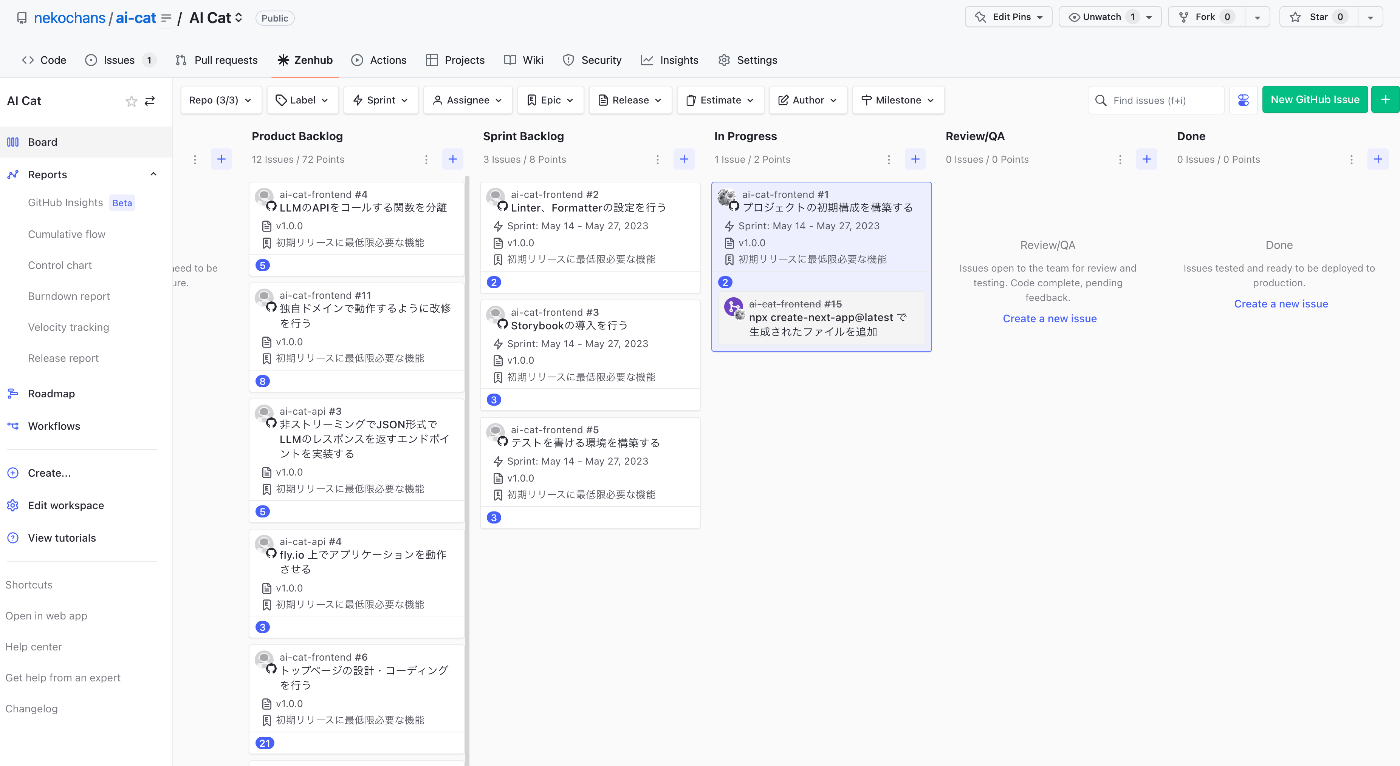Fork the ai-cat repository

1206,17
